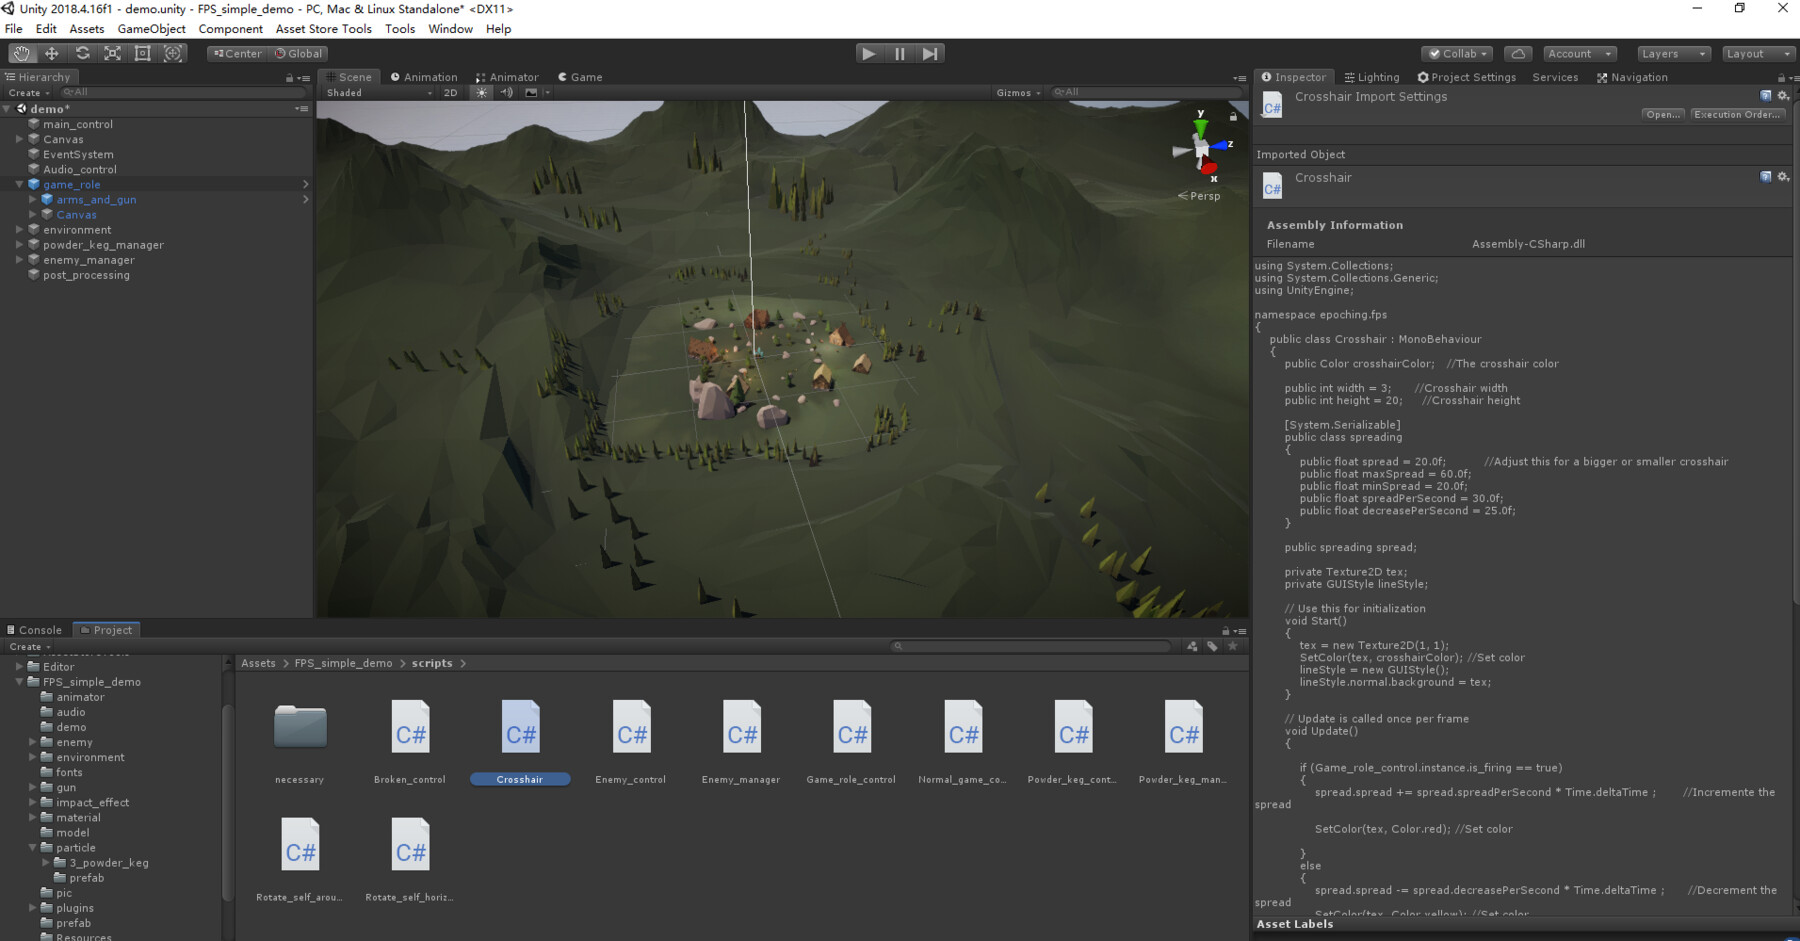Select the combined Transform tool

coord(173,54)
